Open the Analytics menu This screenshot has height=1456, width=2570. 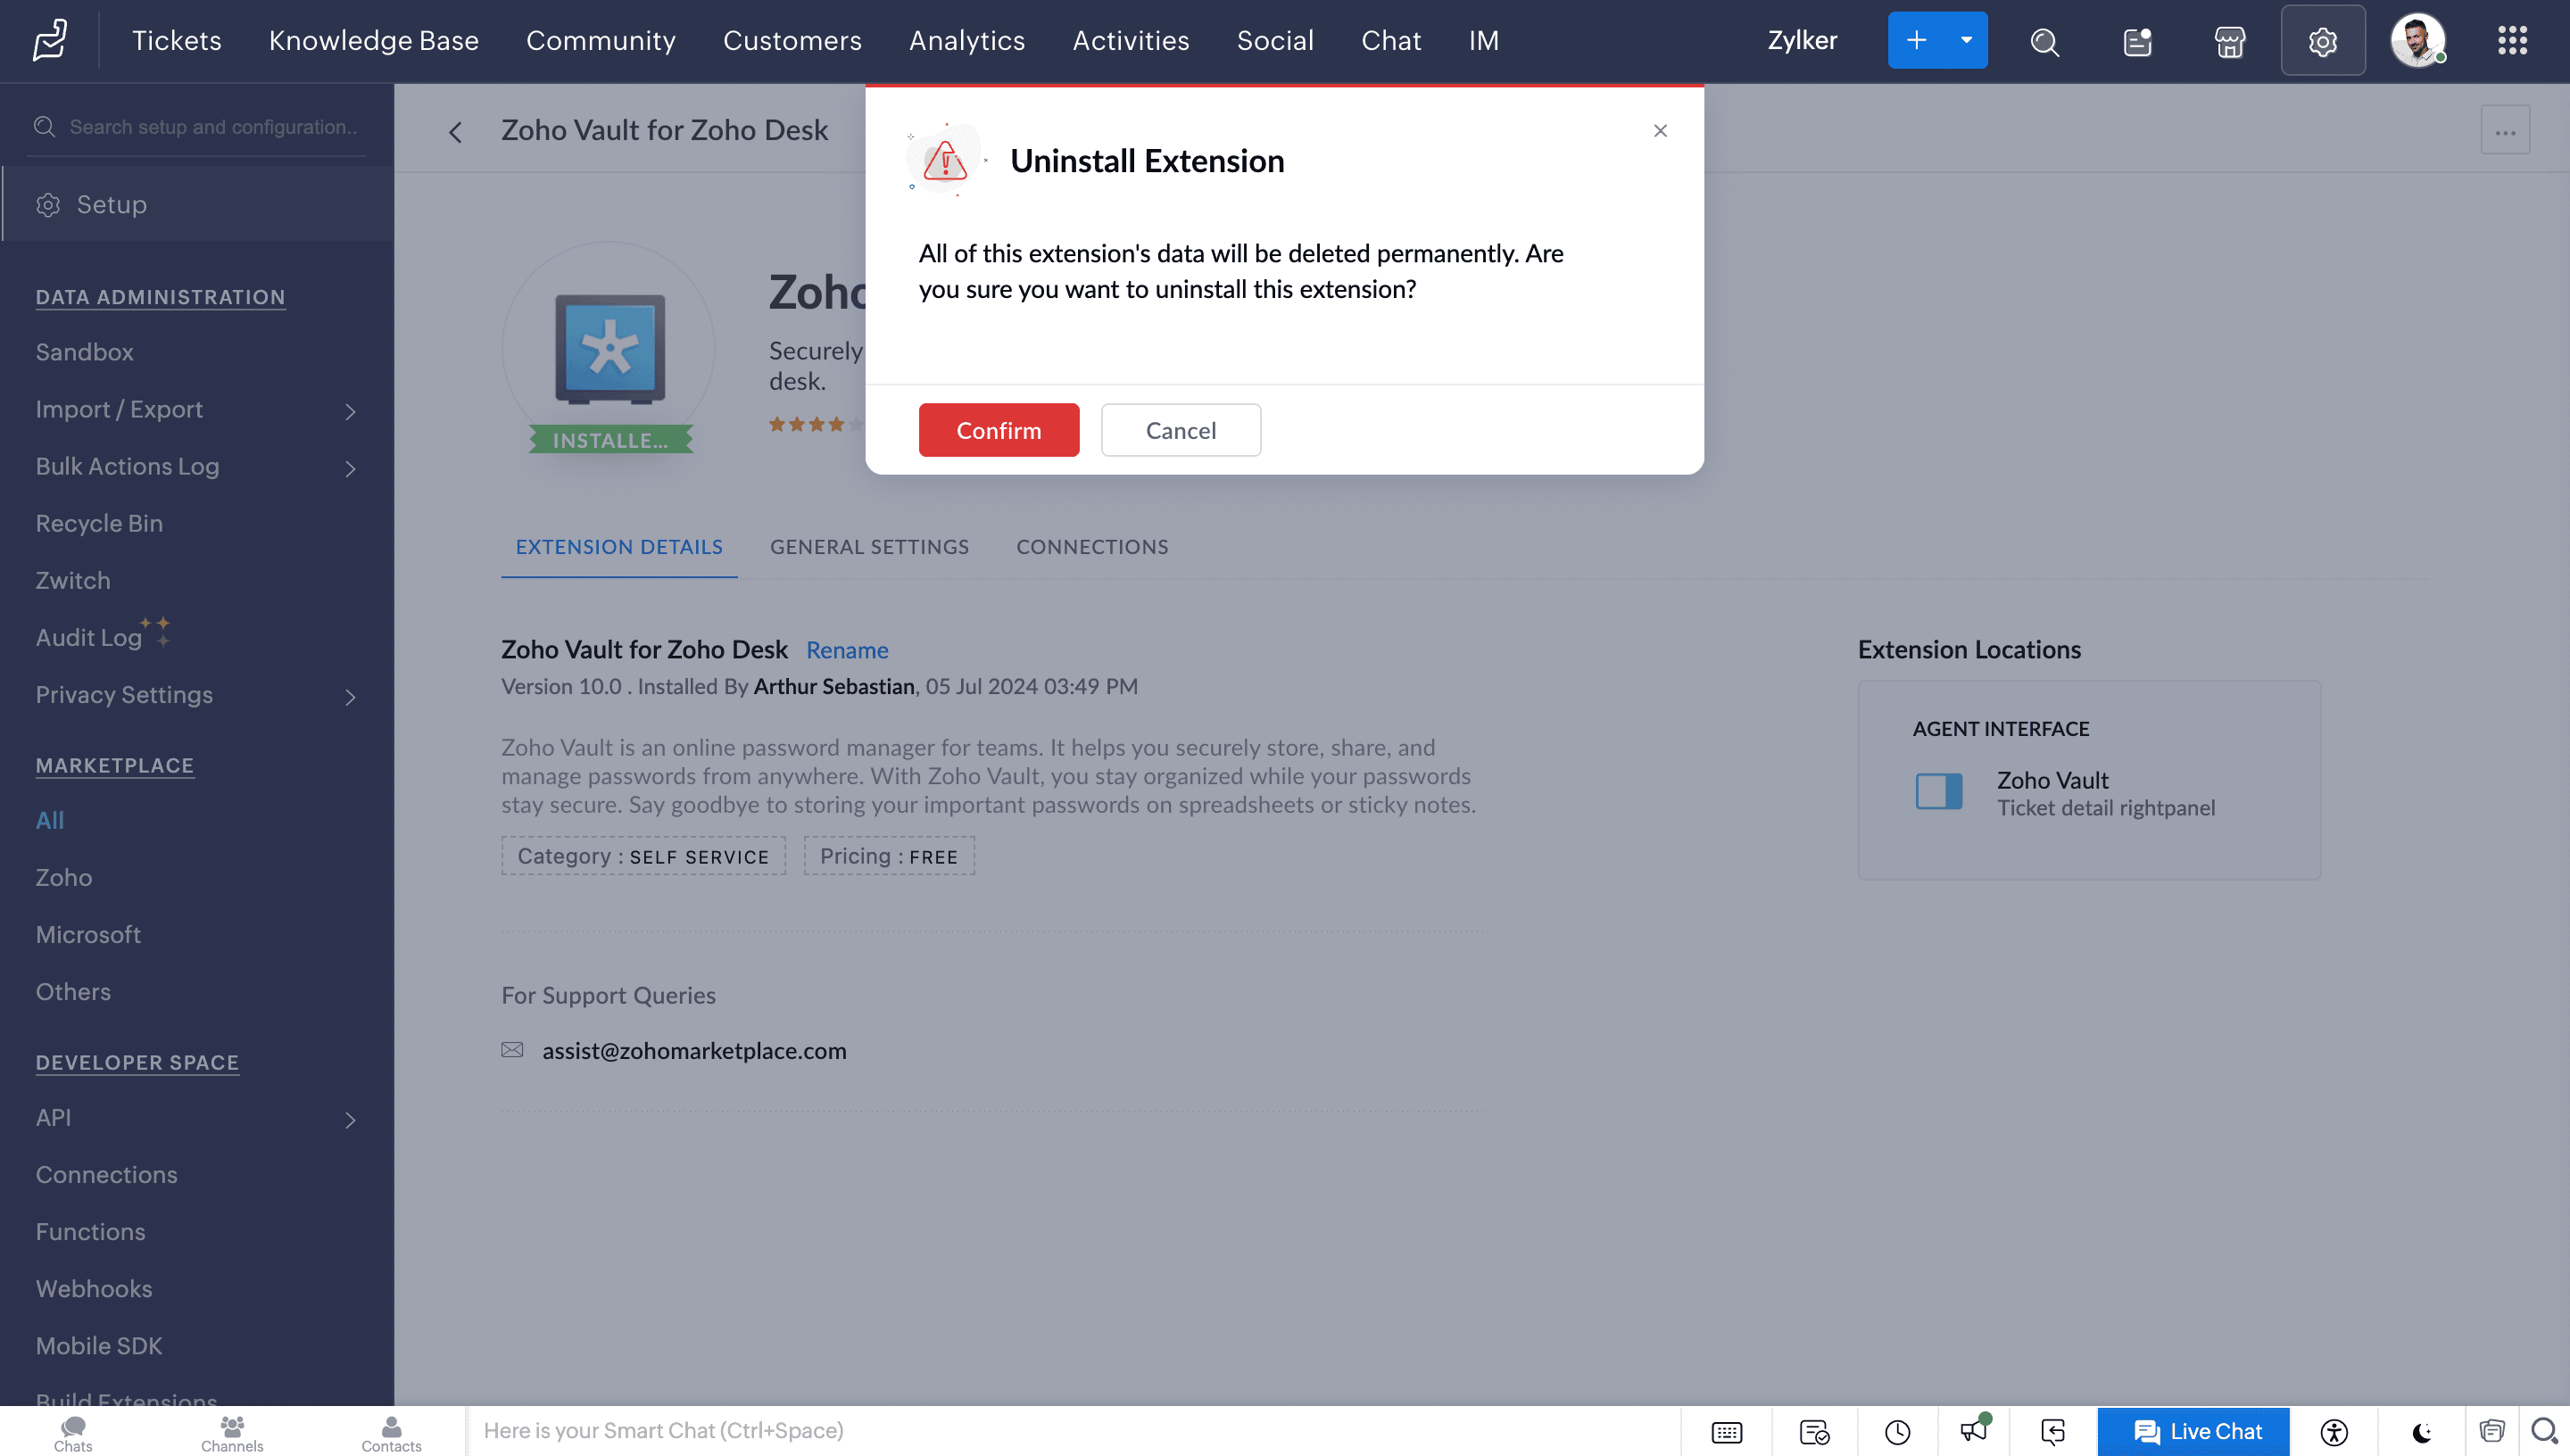[966, 41]
